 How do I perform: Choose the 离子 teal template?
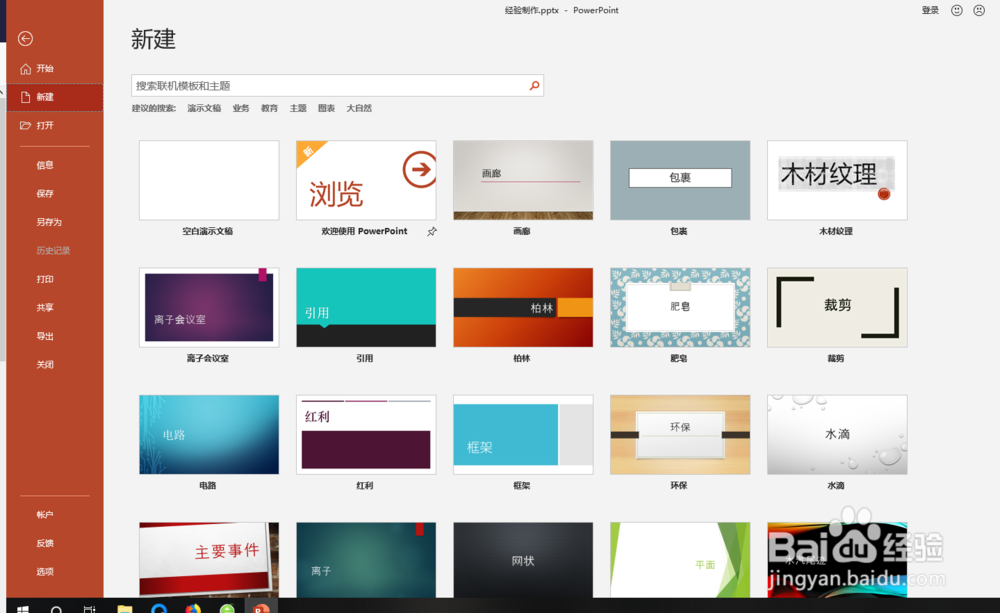[366, 559]
